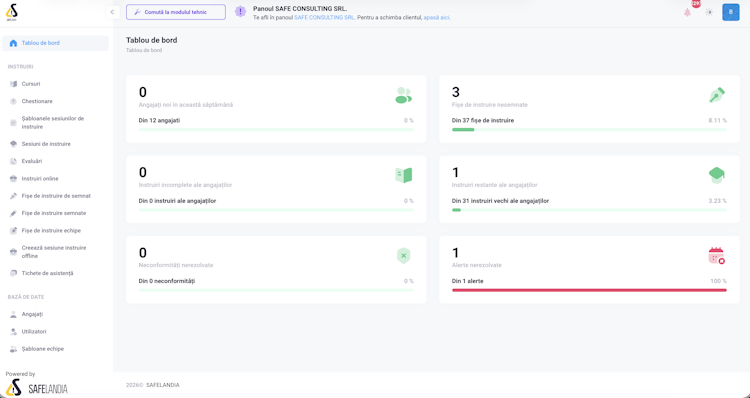Open the 'Cursuri' menu item
This screenshot has height=398, width=750.
[x=31, y=84]
